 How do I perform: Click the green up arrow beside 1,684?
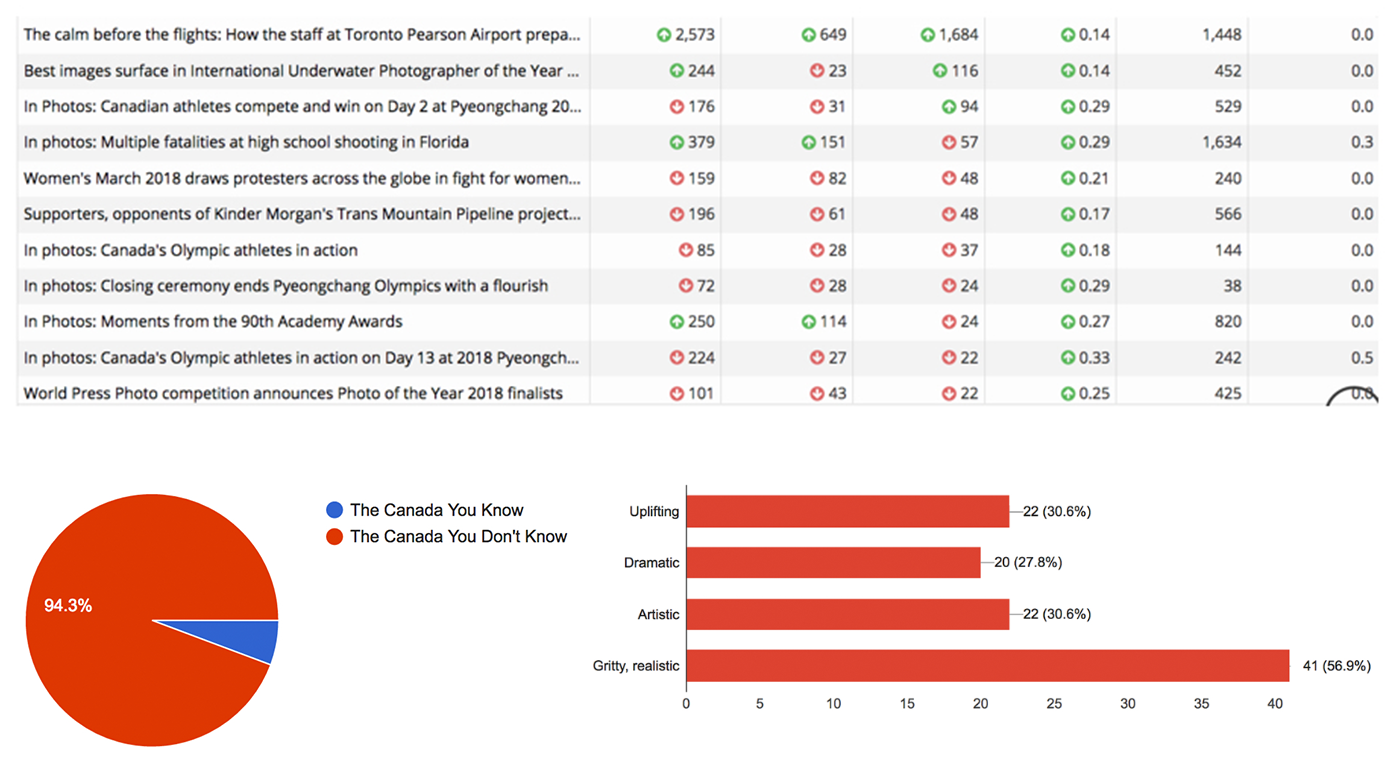click(x=928, y=35)
